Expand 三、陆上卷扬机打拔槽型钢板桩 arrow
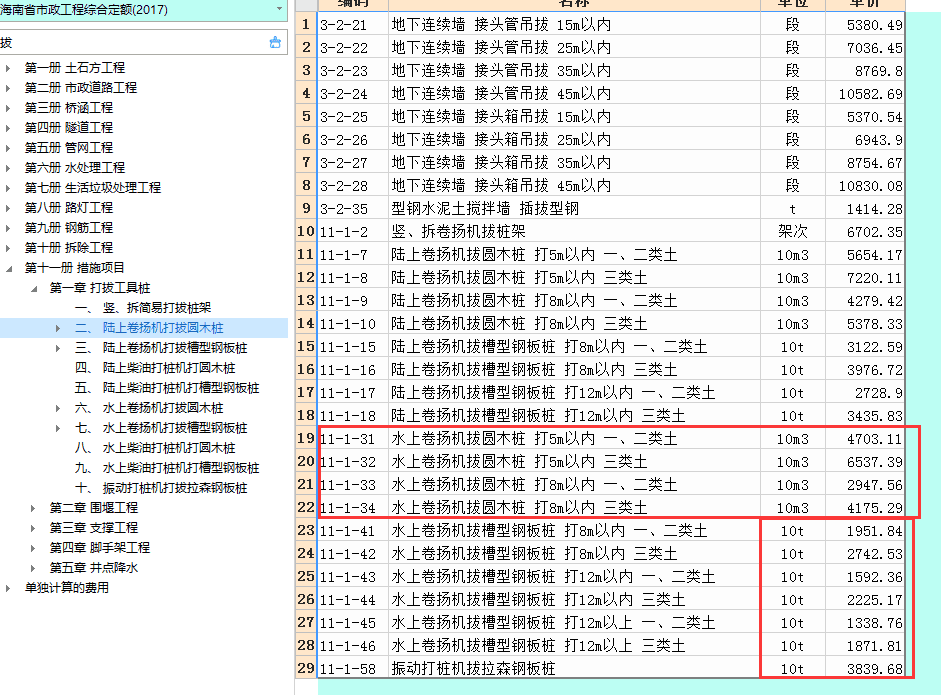 click(58, 348)
